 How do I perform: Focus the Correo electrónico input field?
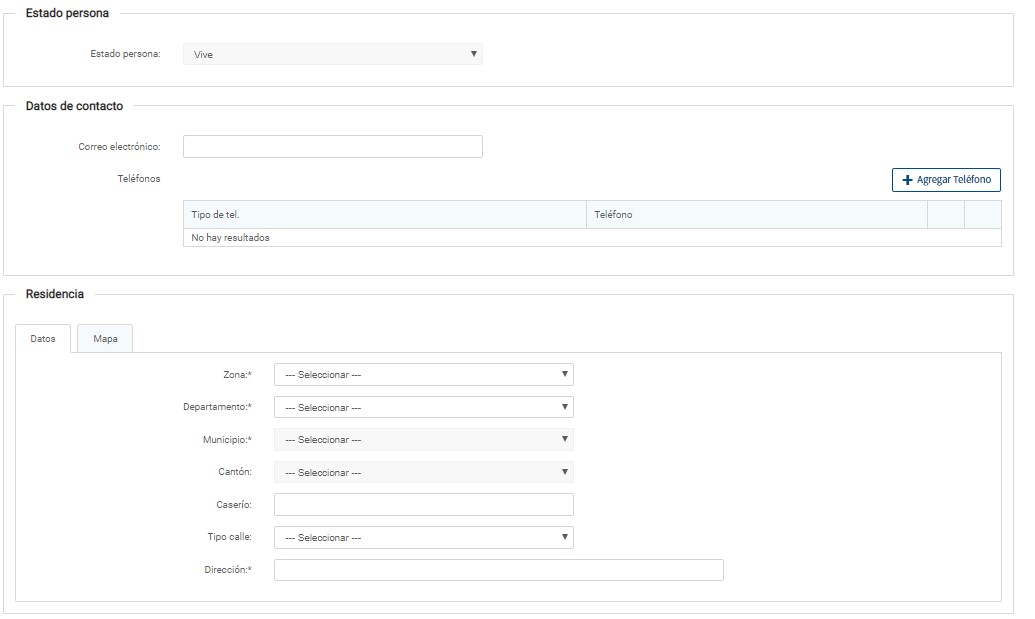click(x=332, y=147)
